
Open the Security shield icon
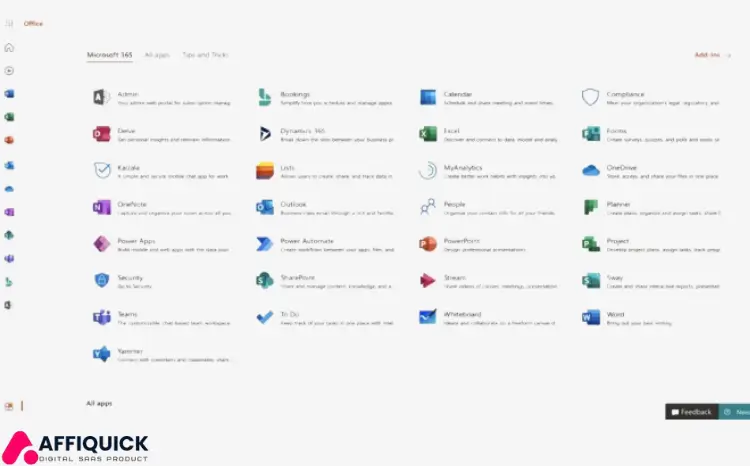coord(101,280)
